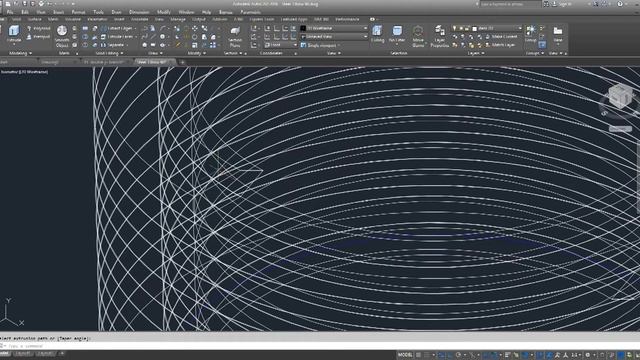
Task: Click the Group icon
Action: 531,33
